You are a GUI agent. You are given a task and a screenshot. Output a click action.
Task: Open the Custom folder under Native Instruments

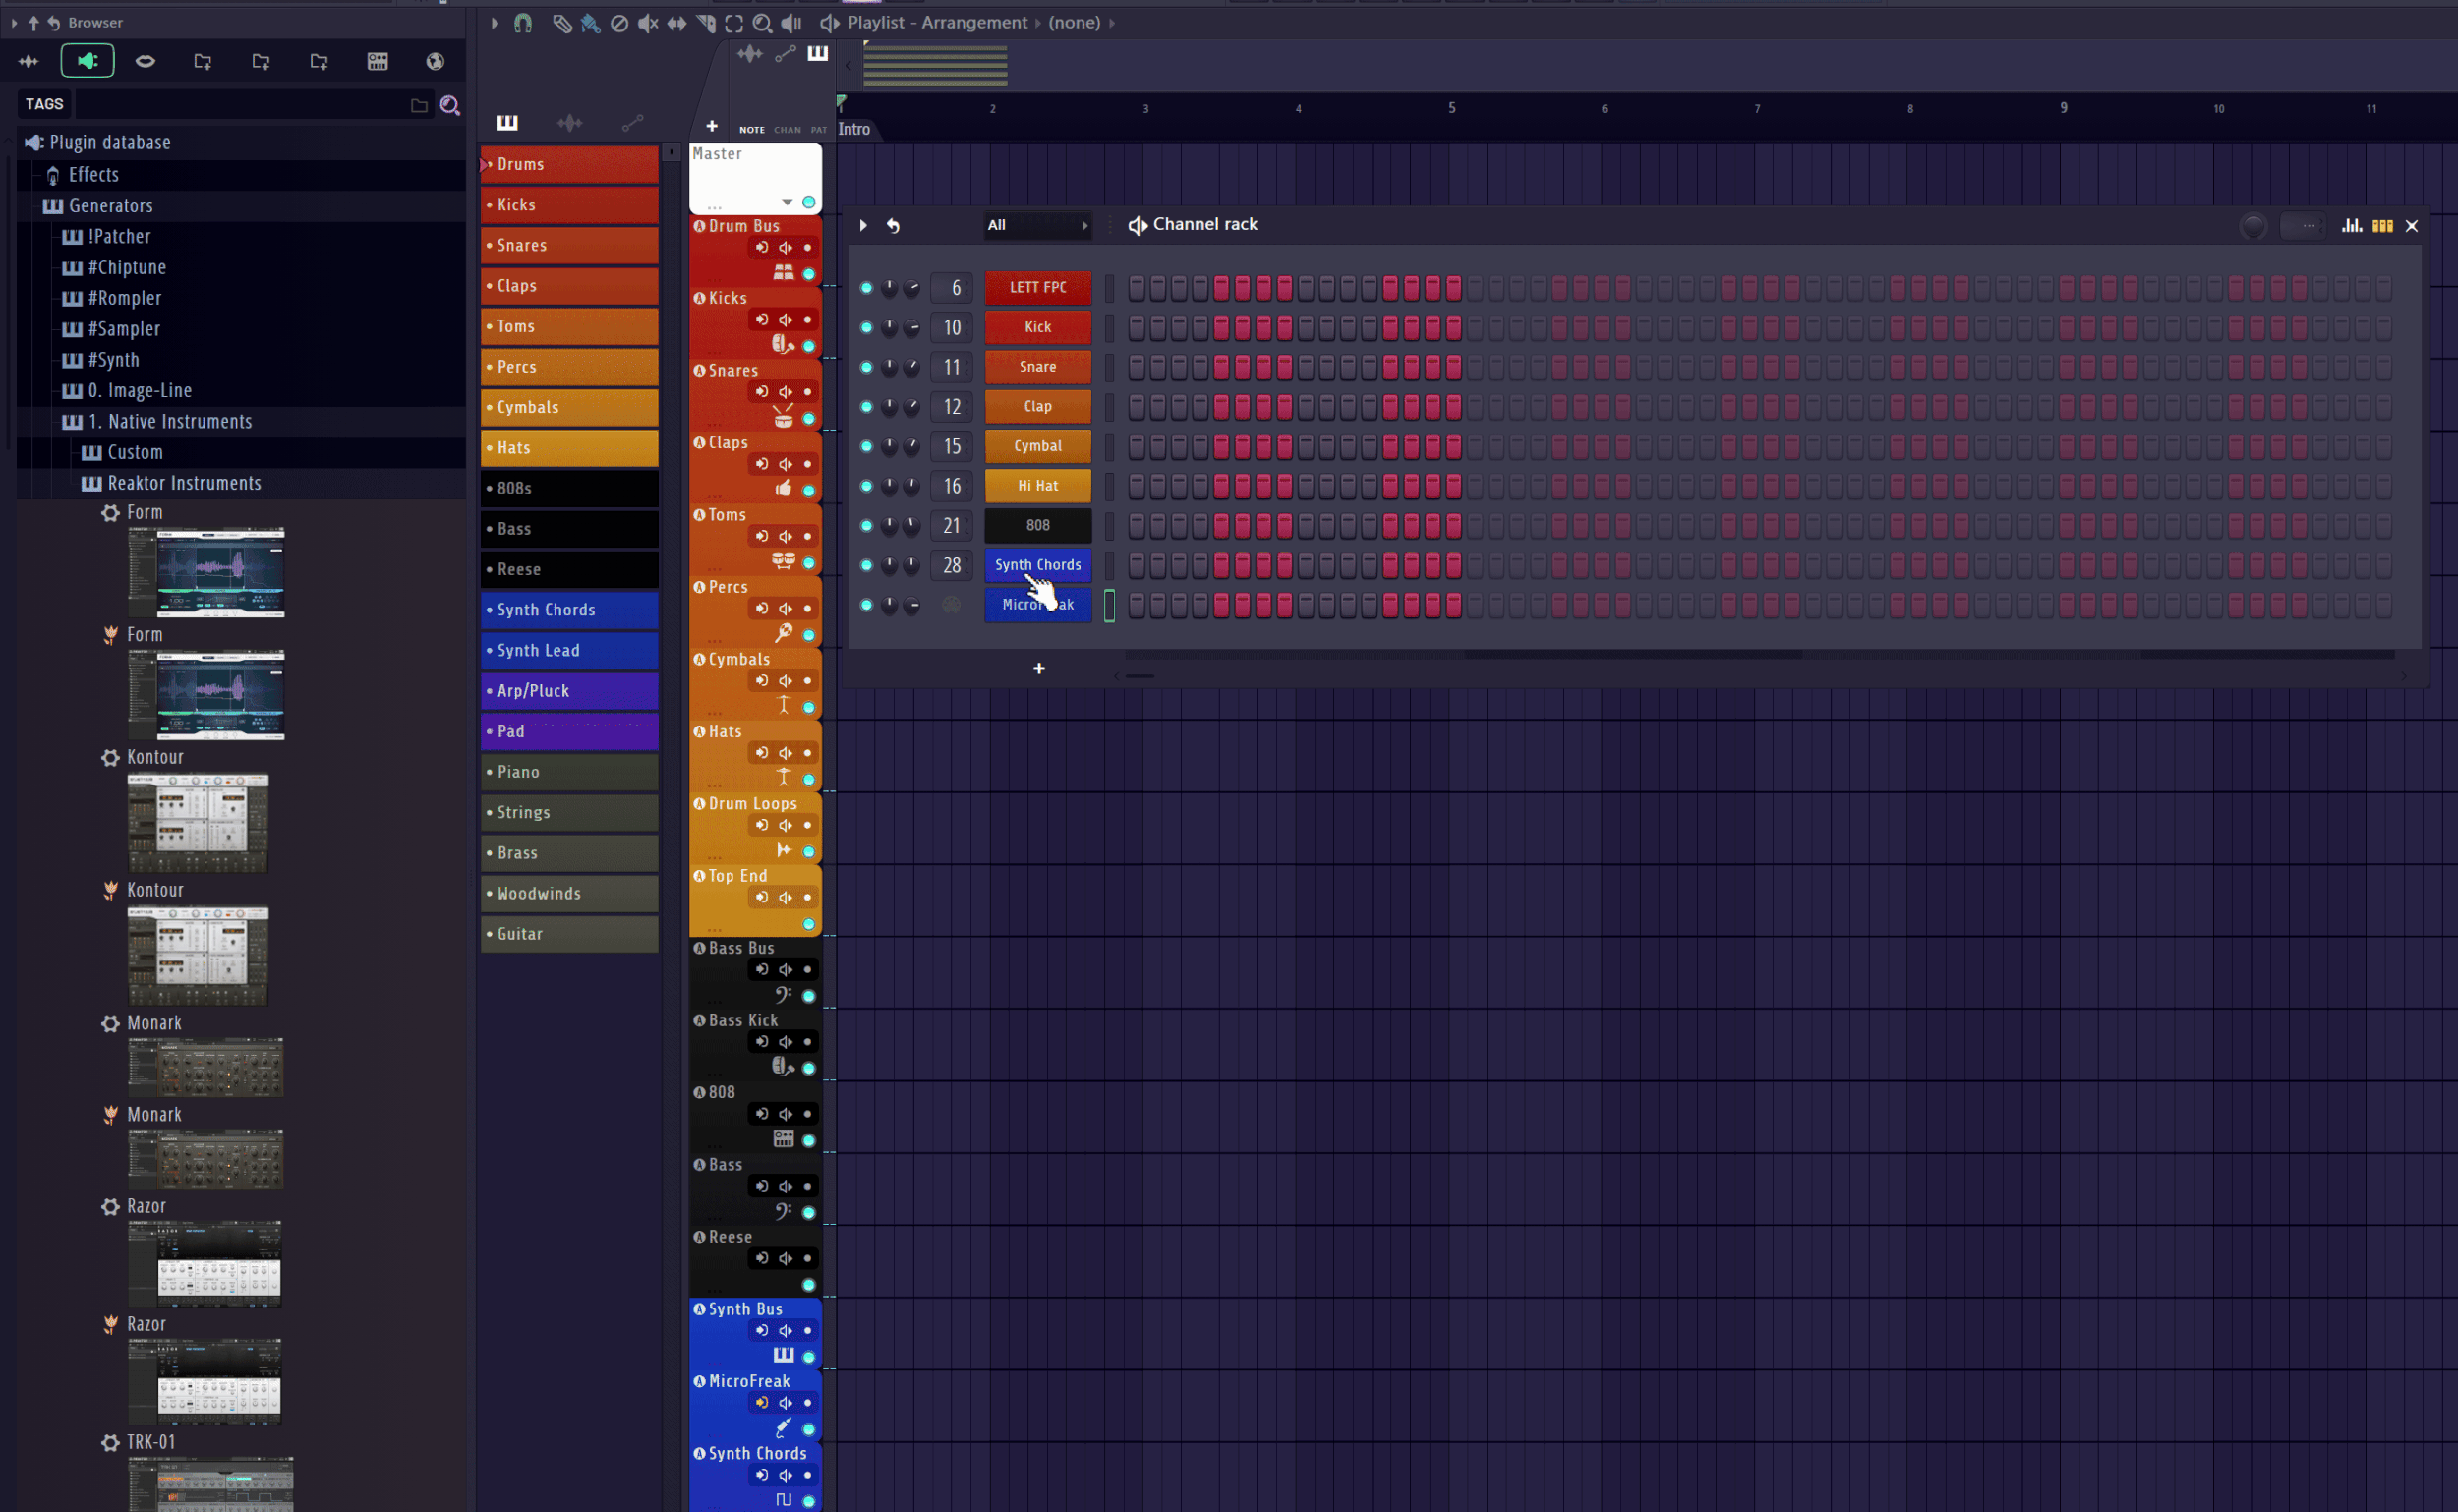coord(135,453)
